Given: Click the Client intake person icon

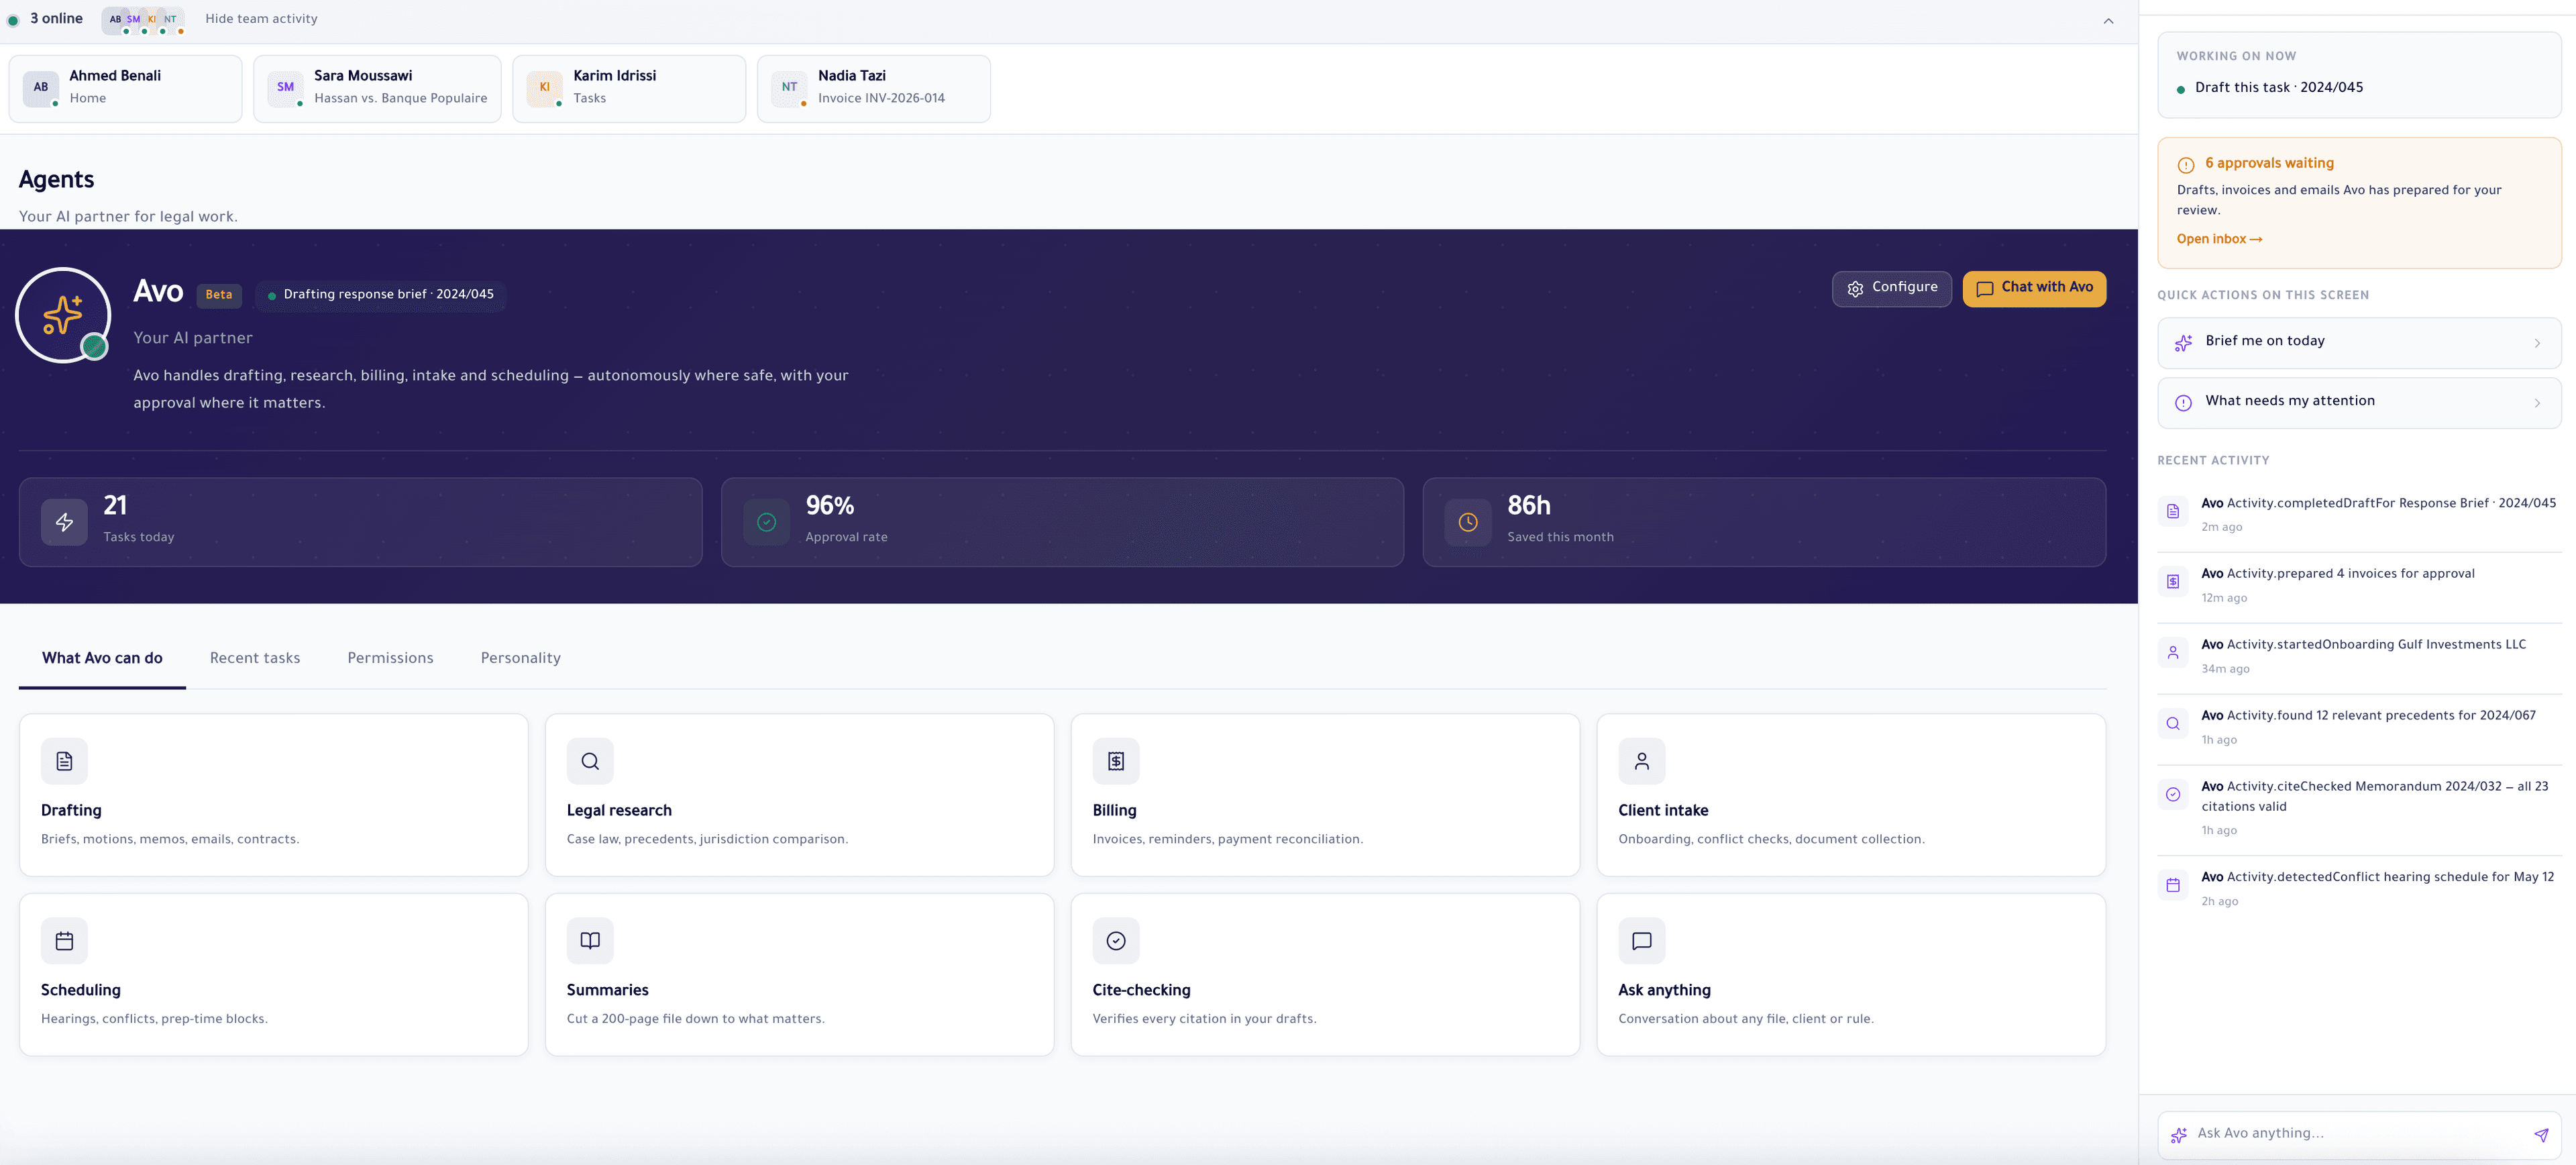Looking at the screenshot, I should click(x=1642, y=761).
